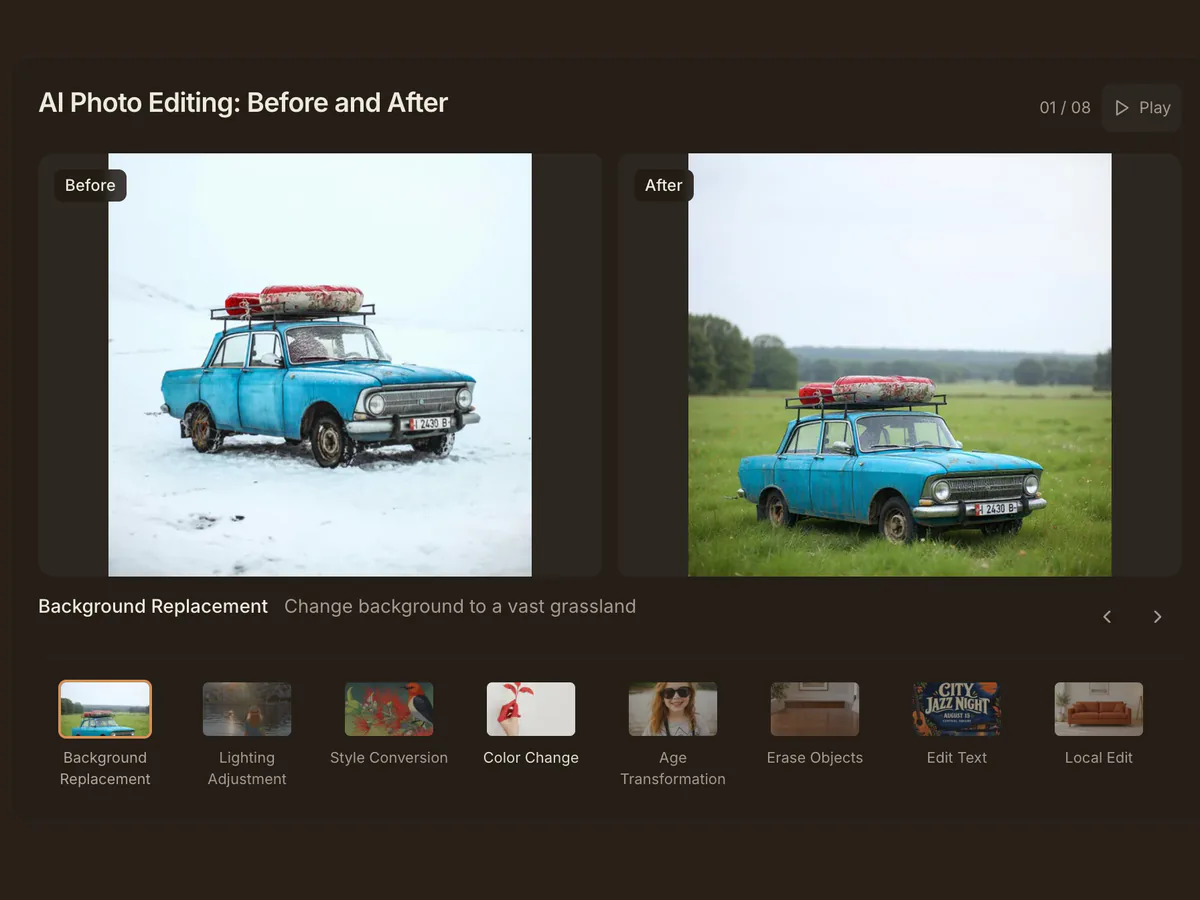The height and width of the screenshot is (900, 1200).
Task: Click the Before badge label
Action: (x=90, y=185)
